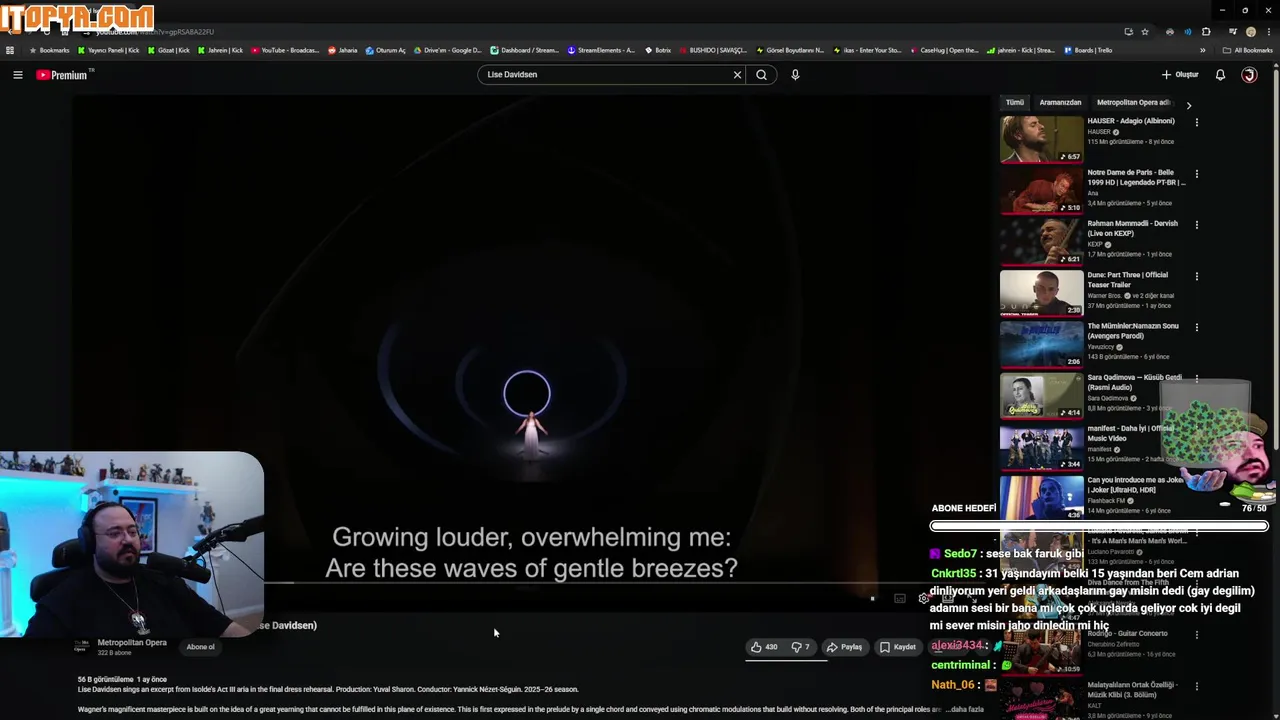Open Drive'ım - Google D... bookmark
Viewport: 1280px width, 720px height.
(x=447, y=50)
